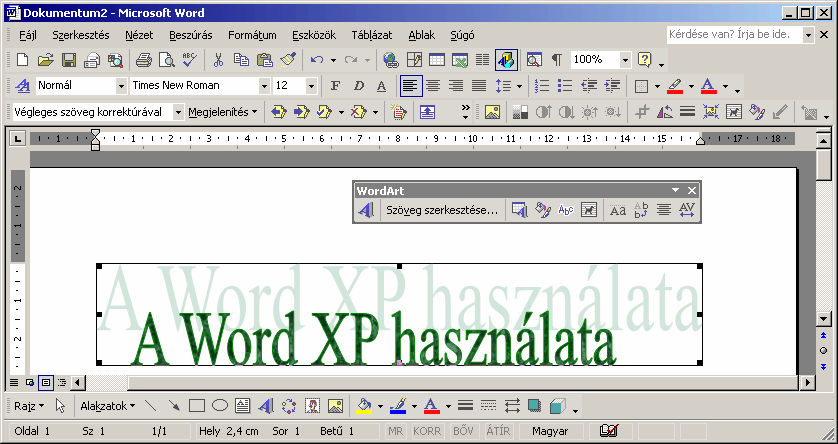
Task: Toggle italic formatting D button
Action: tap(359, 85)
